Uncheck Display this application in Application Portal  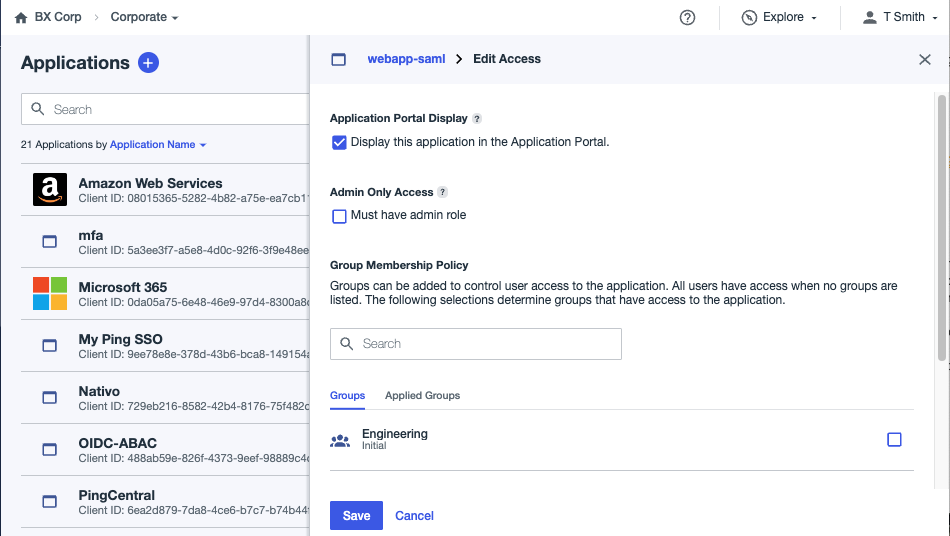click(339, 142)
